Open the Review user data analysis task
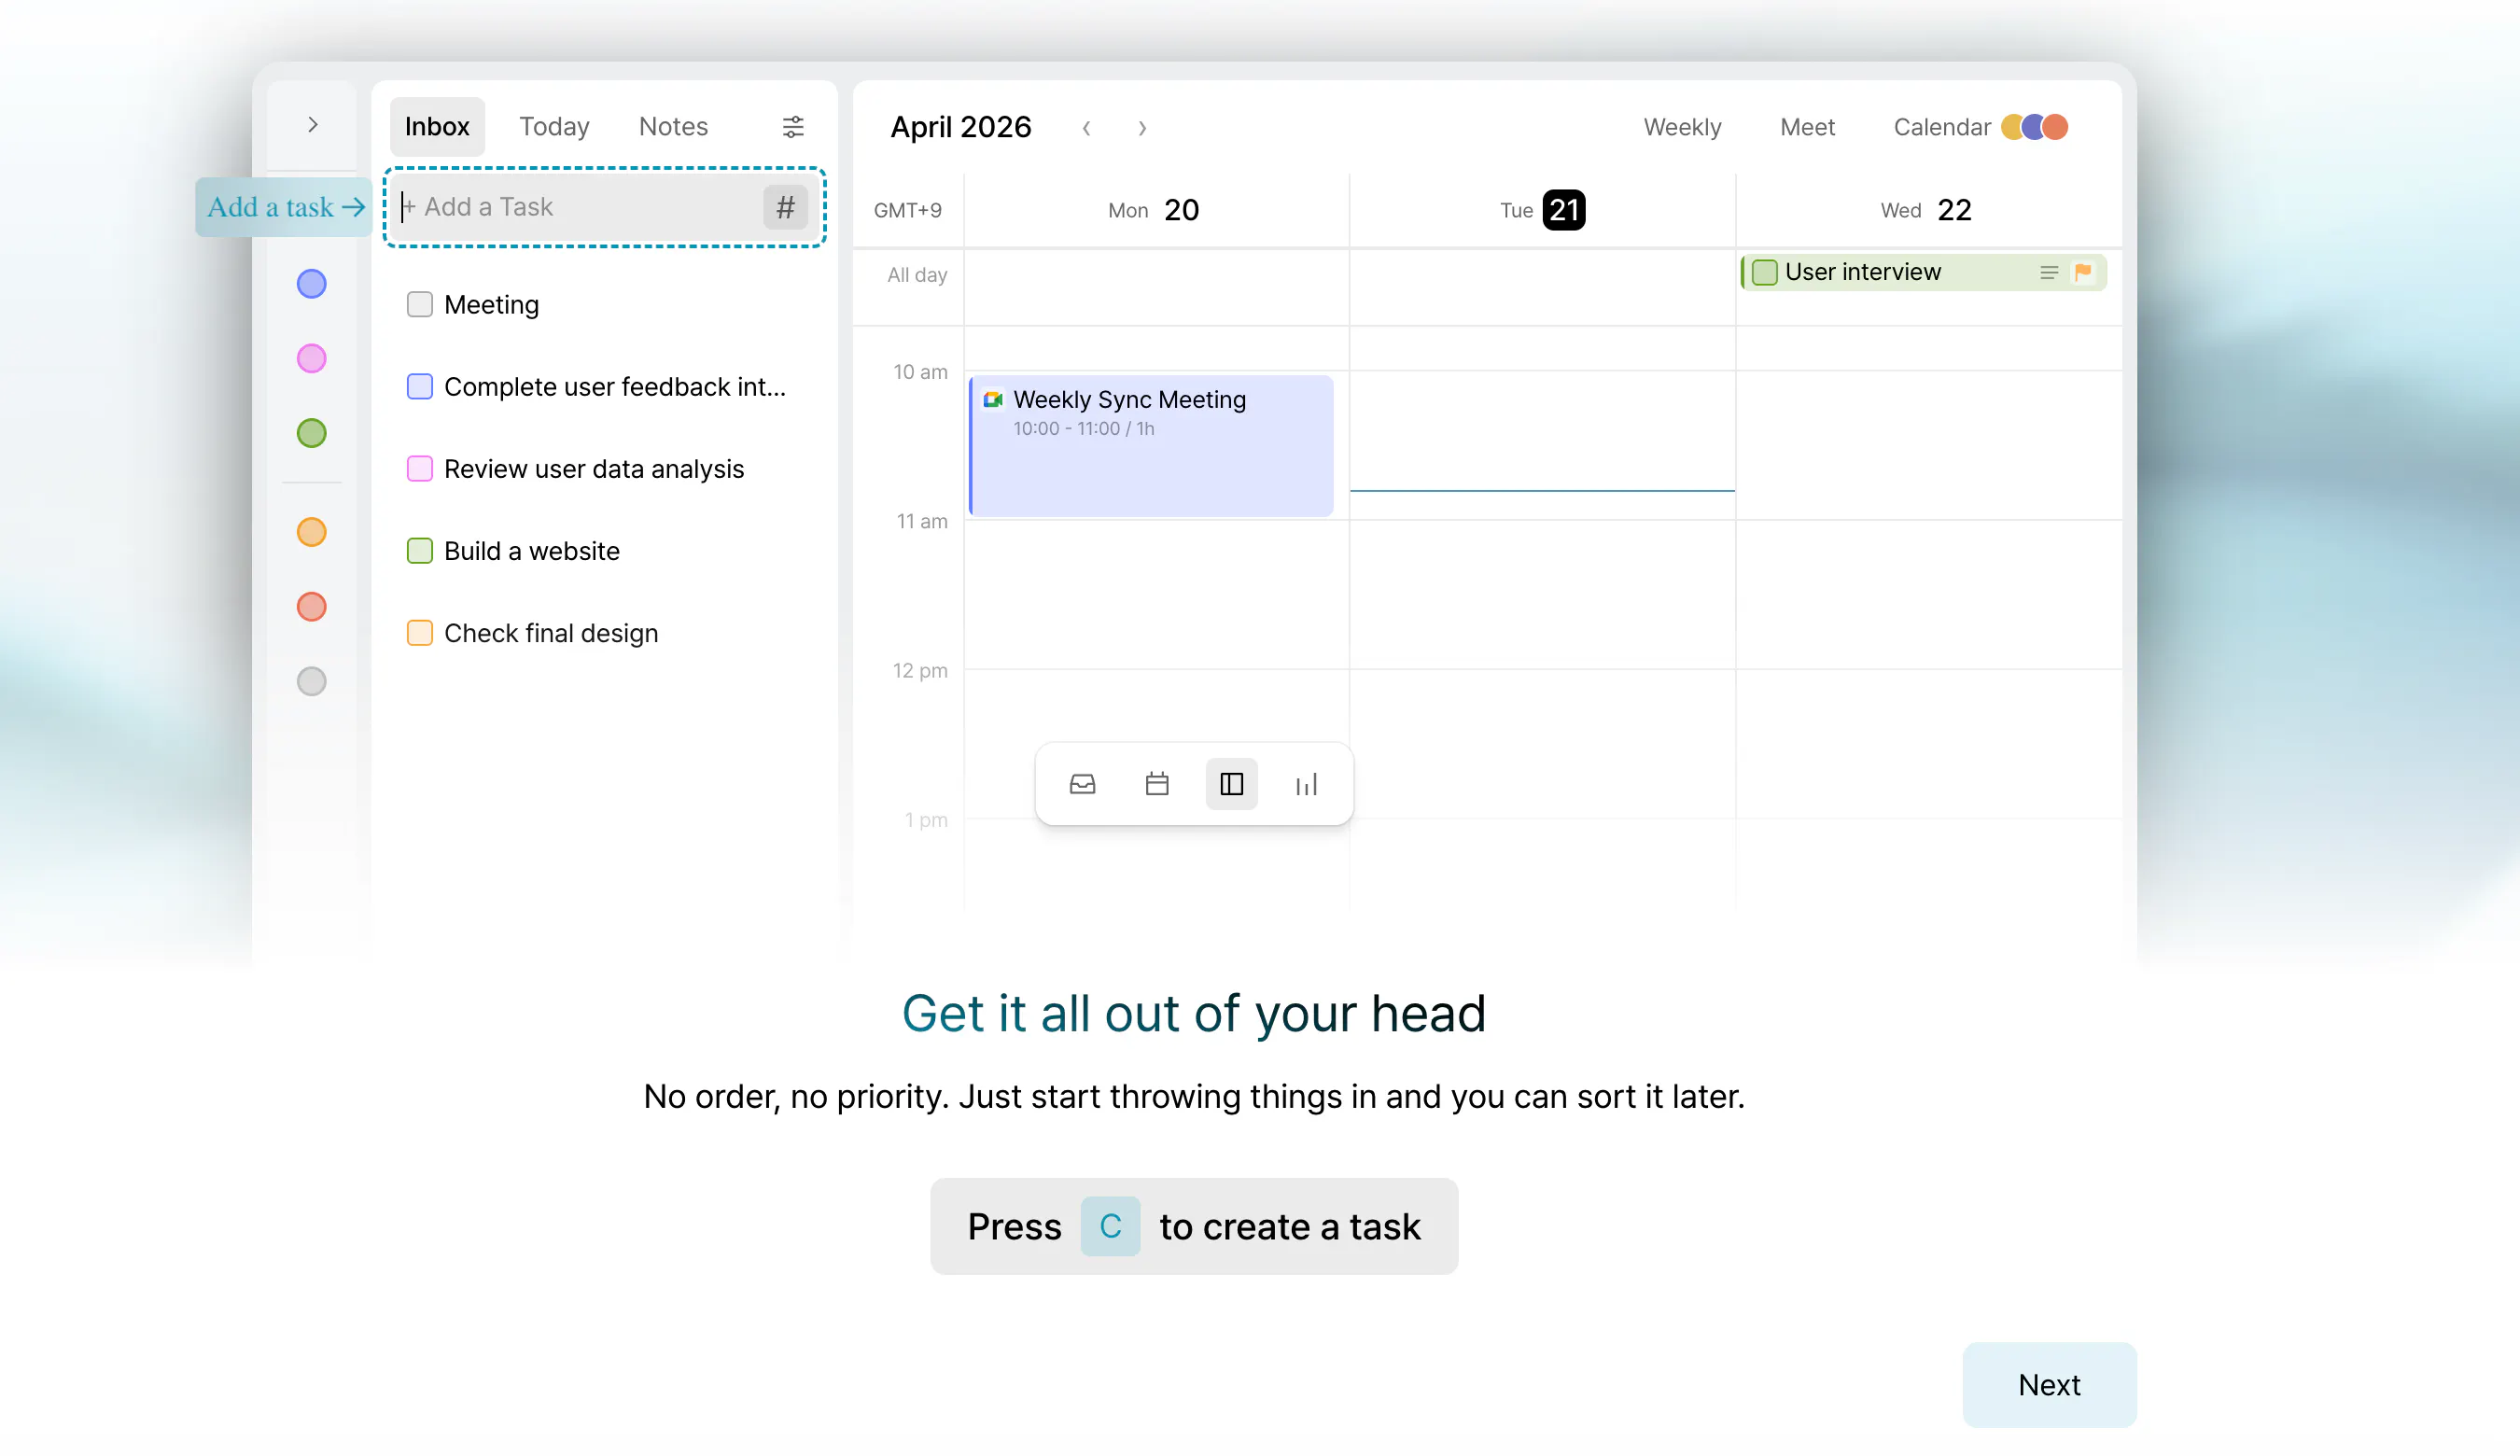 (x=594, y=469)
